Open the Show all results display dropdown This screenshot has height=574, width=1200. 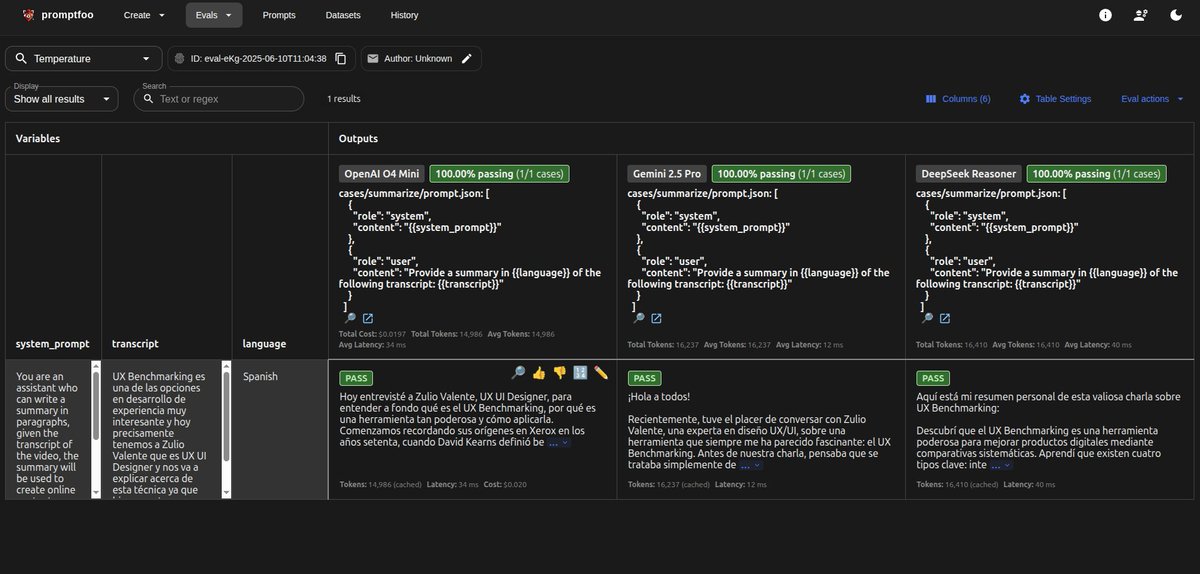(x=62, y=99)
